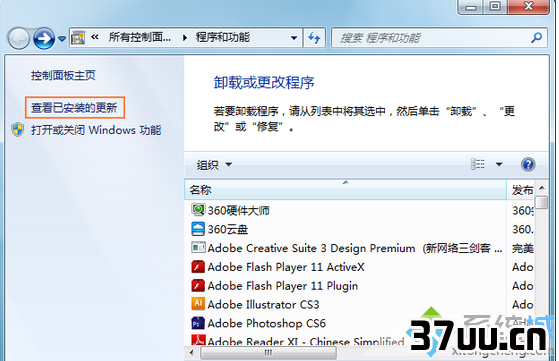559x361 pixels.
Task: Select Adobe Flash Player 11 Plugin entry
Action: tap(283, 286)
